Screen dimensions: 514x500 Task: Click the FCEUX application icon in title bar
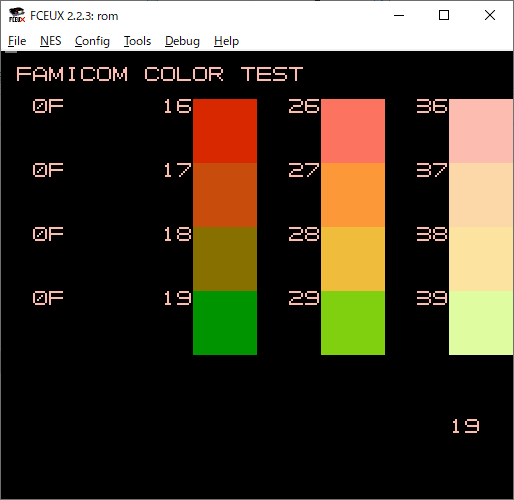(17, 15)
